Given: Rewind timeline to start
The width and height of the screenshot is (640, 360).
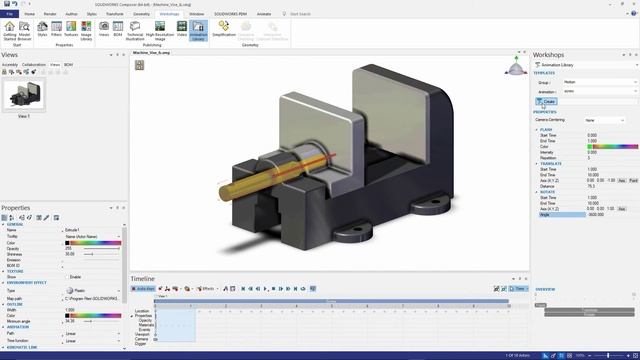Looking at the screenshot, I should 243,289.
